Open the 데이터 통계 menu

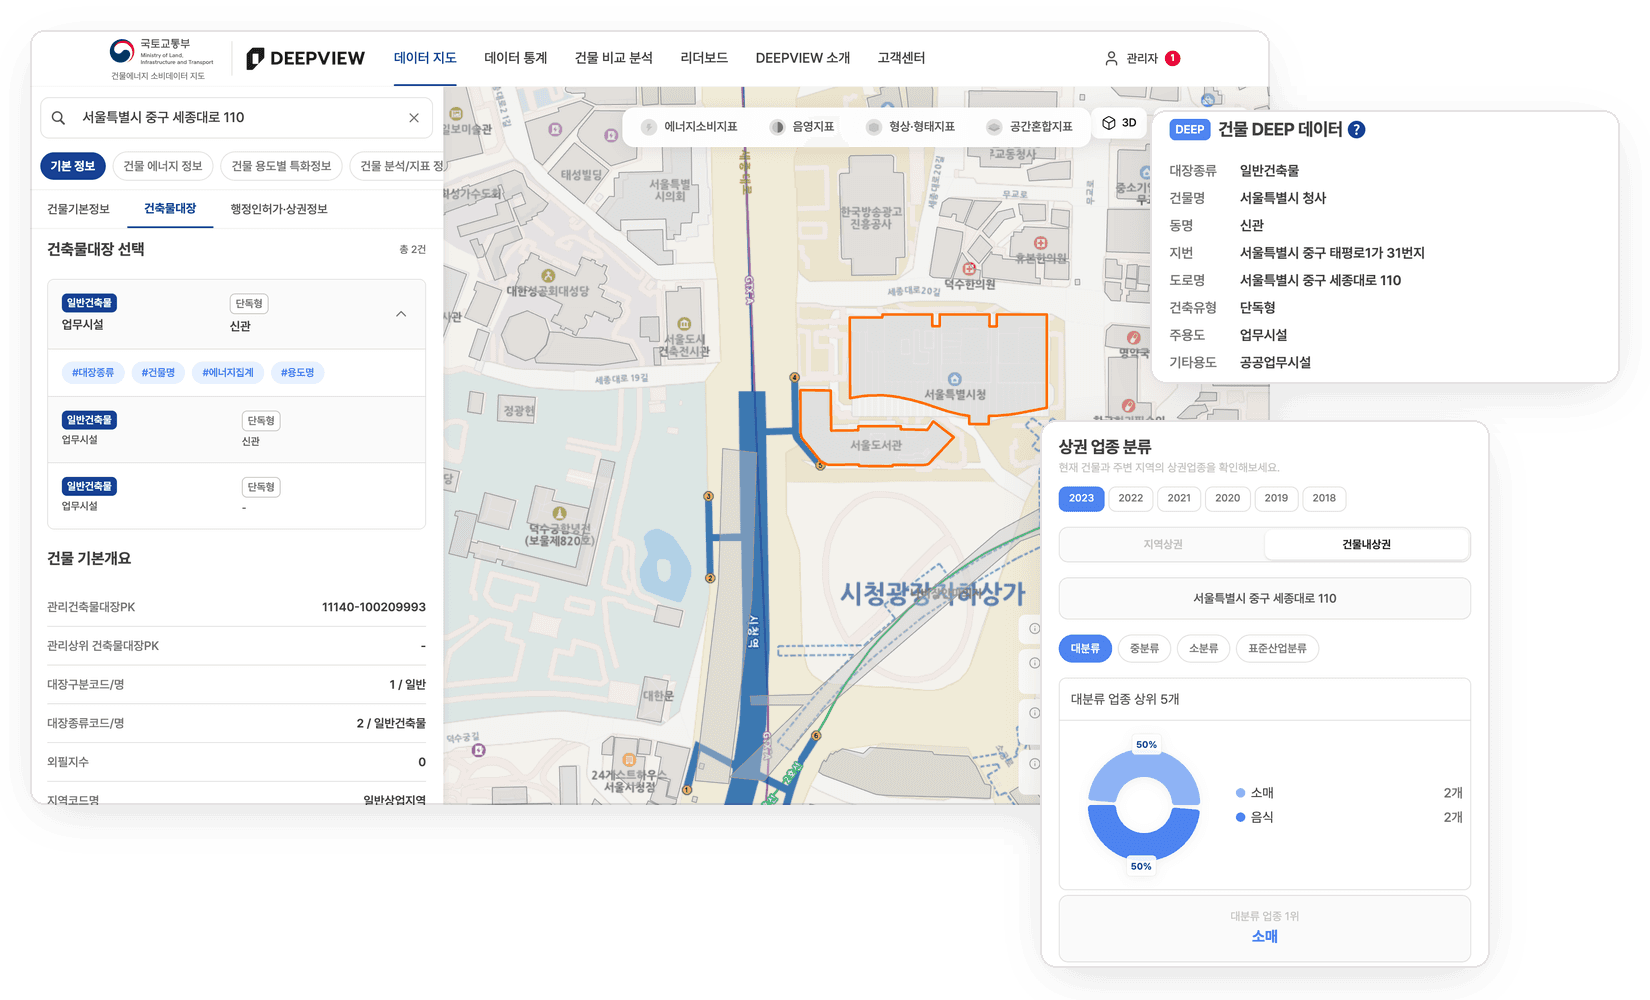click(516, 58)
